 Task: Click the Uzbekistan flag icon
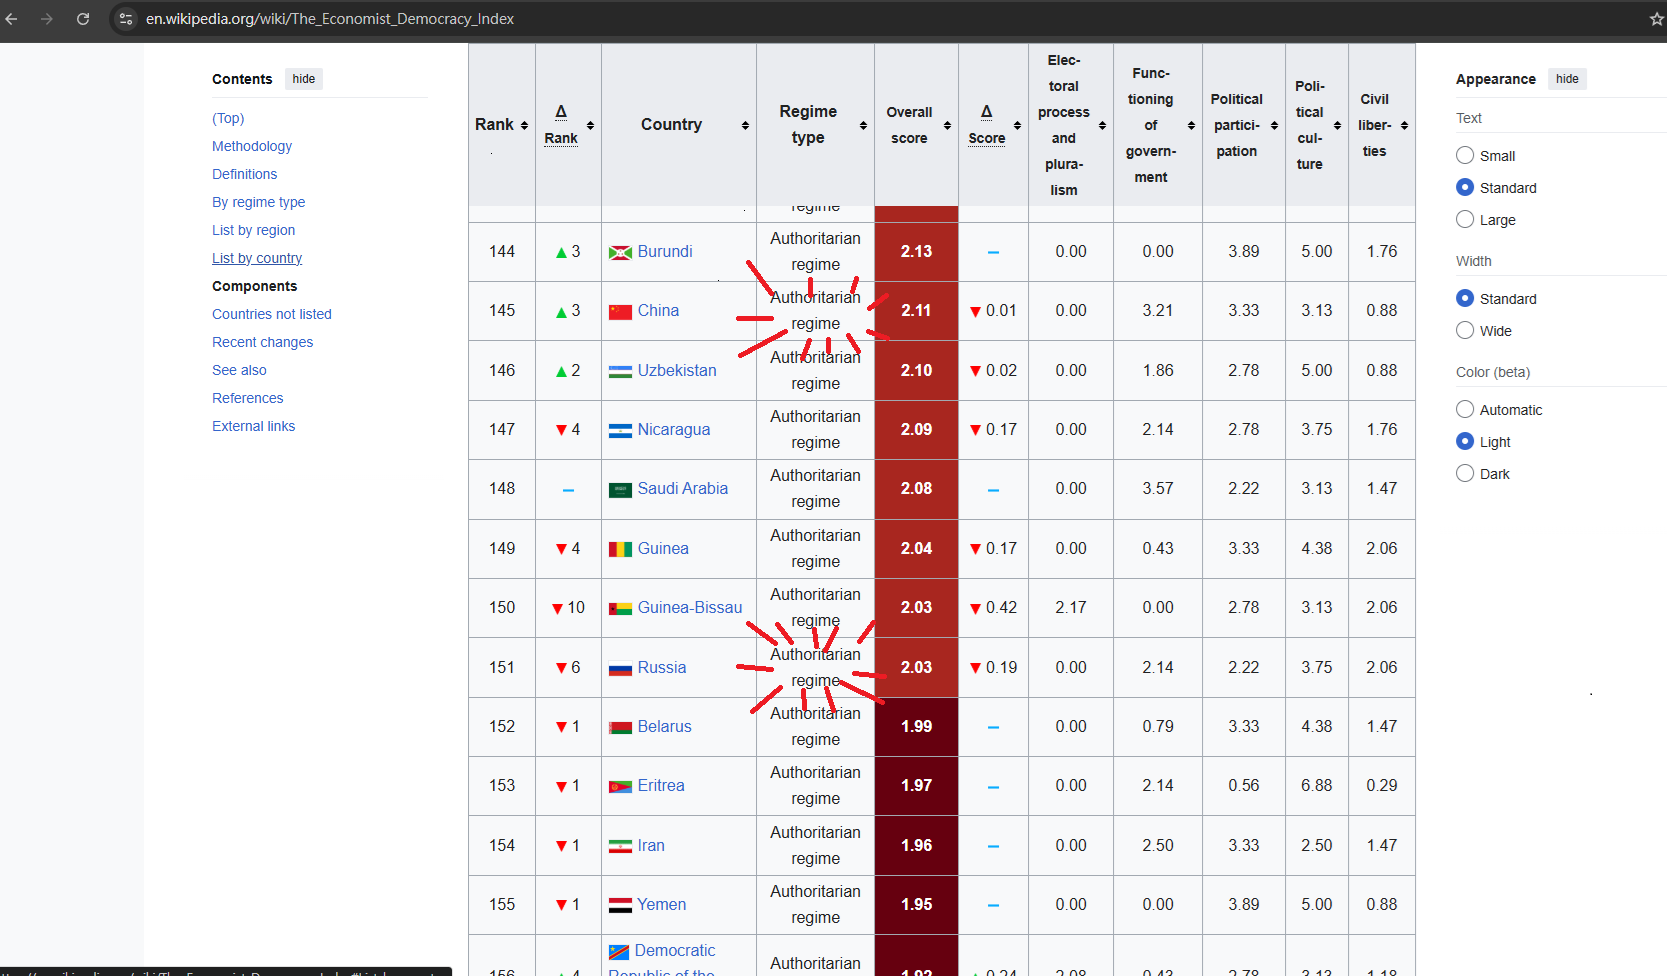point(620,371)
